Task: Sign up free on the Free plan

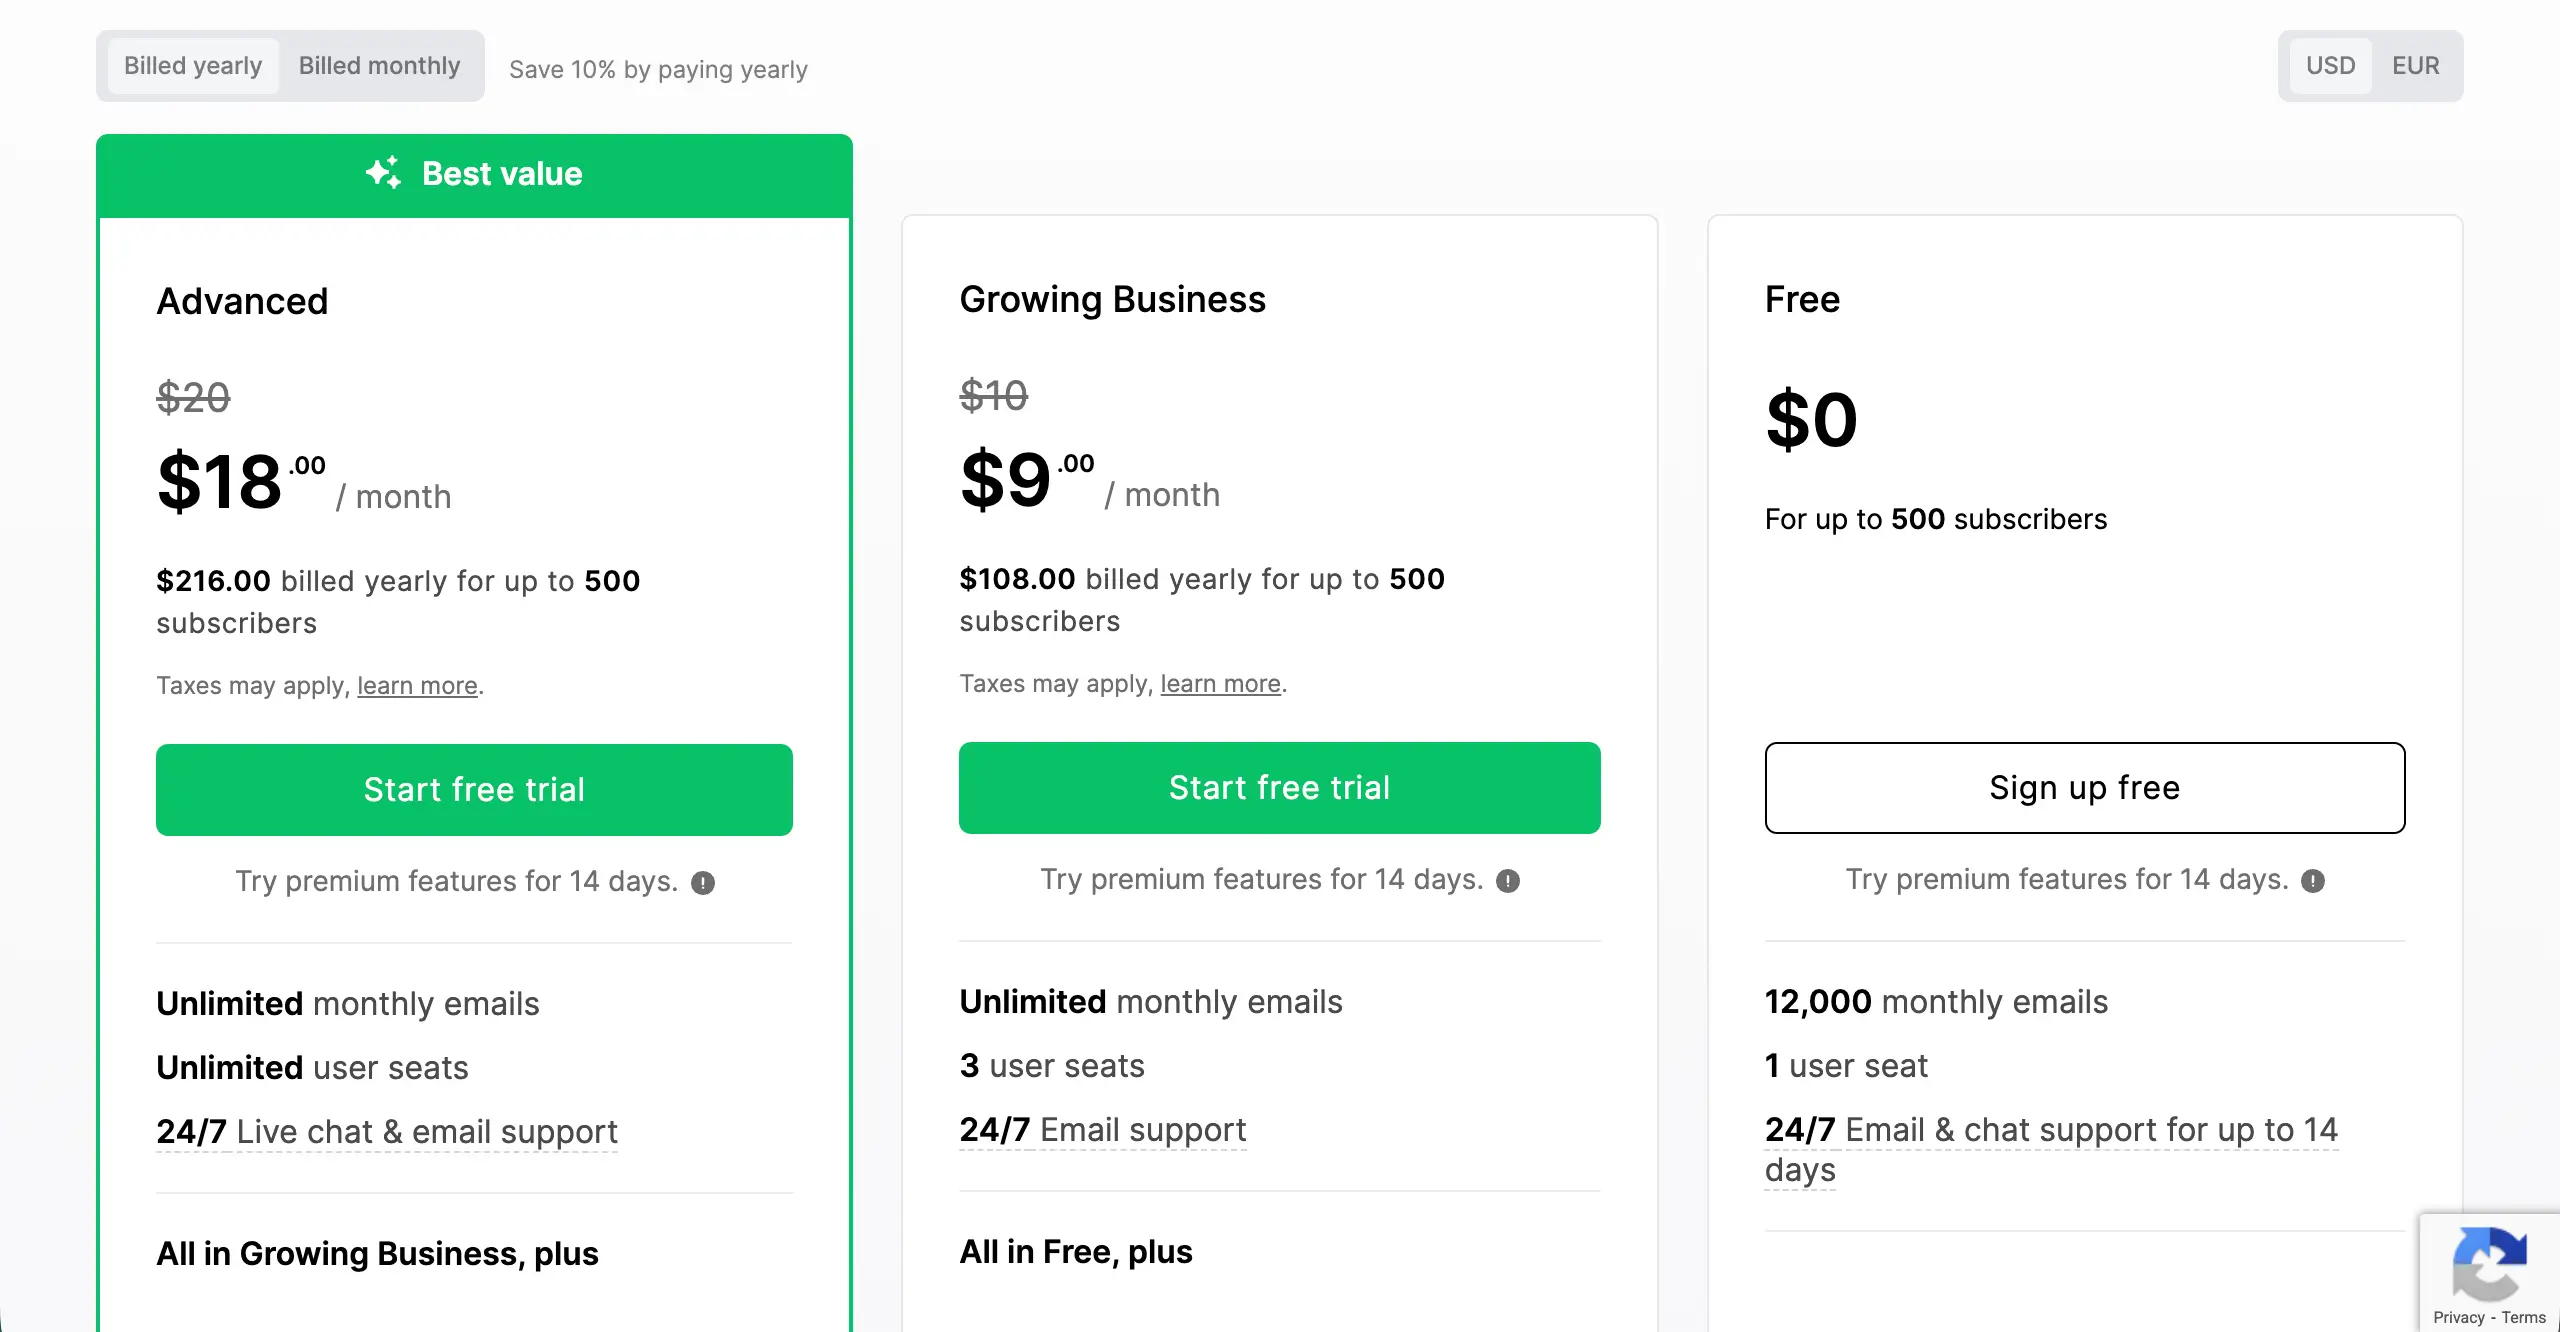Action: pyautogui.click(x=2084, y=788)
